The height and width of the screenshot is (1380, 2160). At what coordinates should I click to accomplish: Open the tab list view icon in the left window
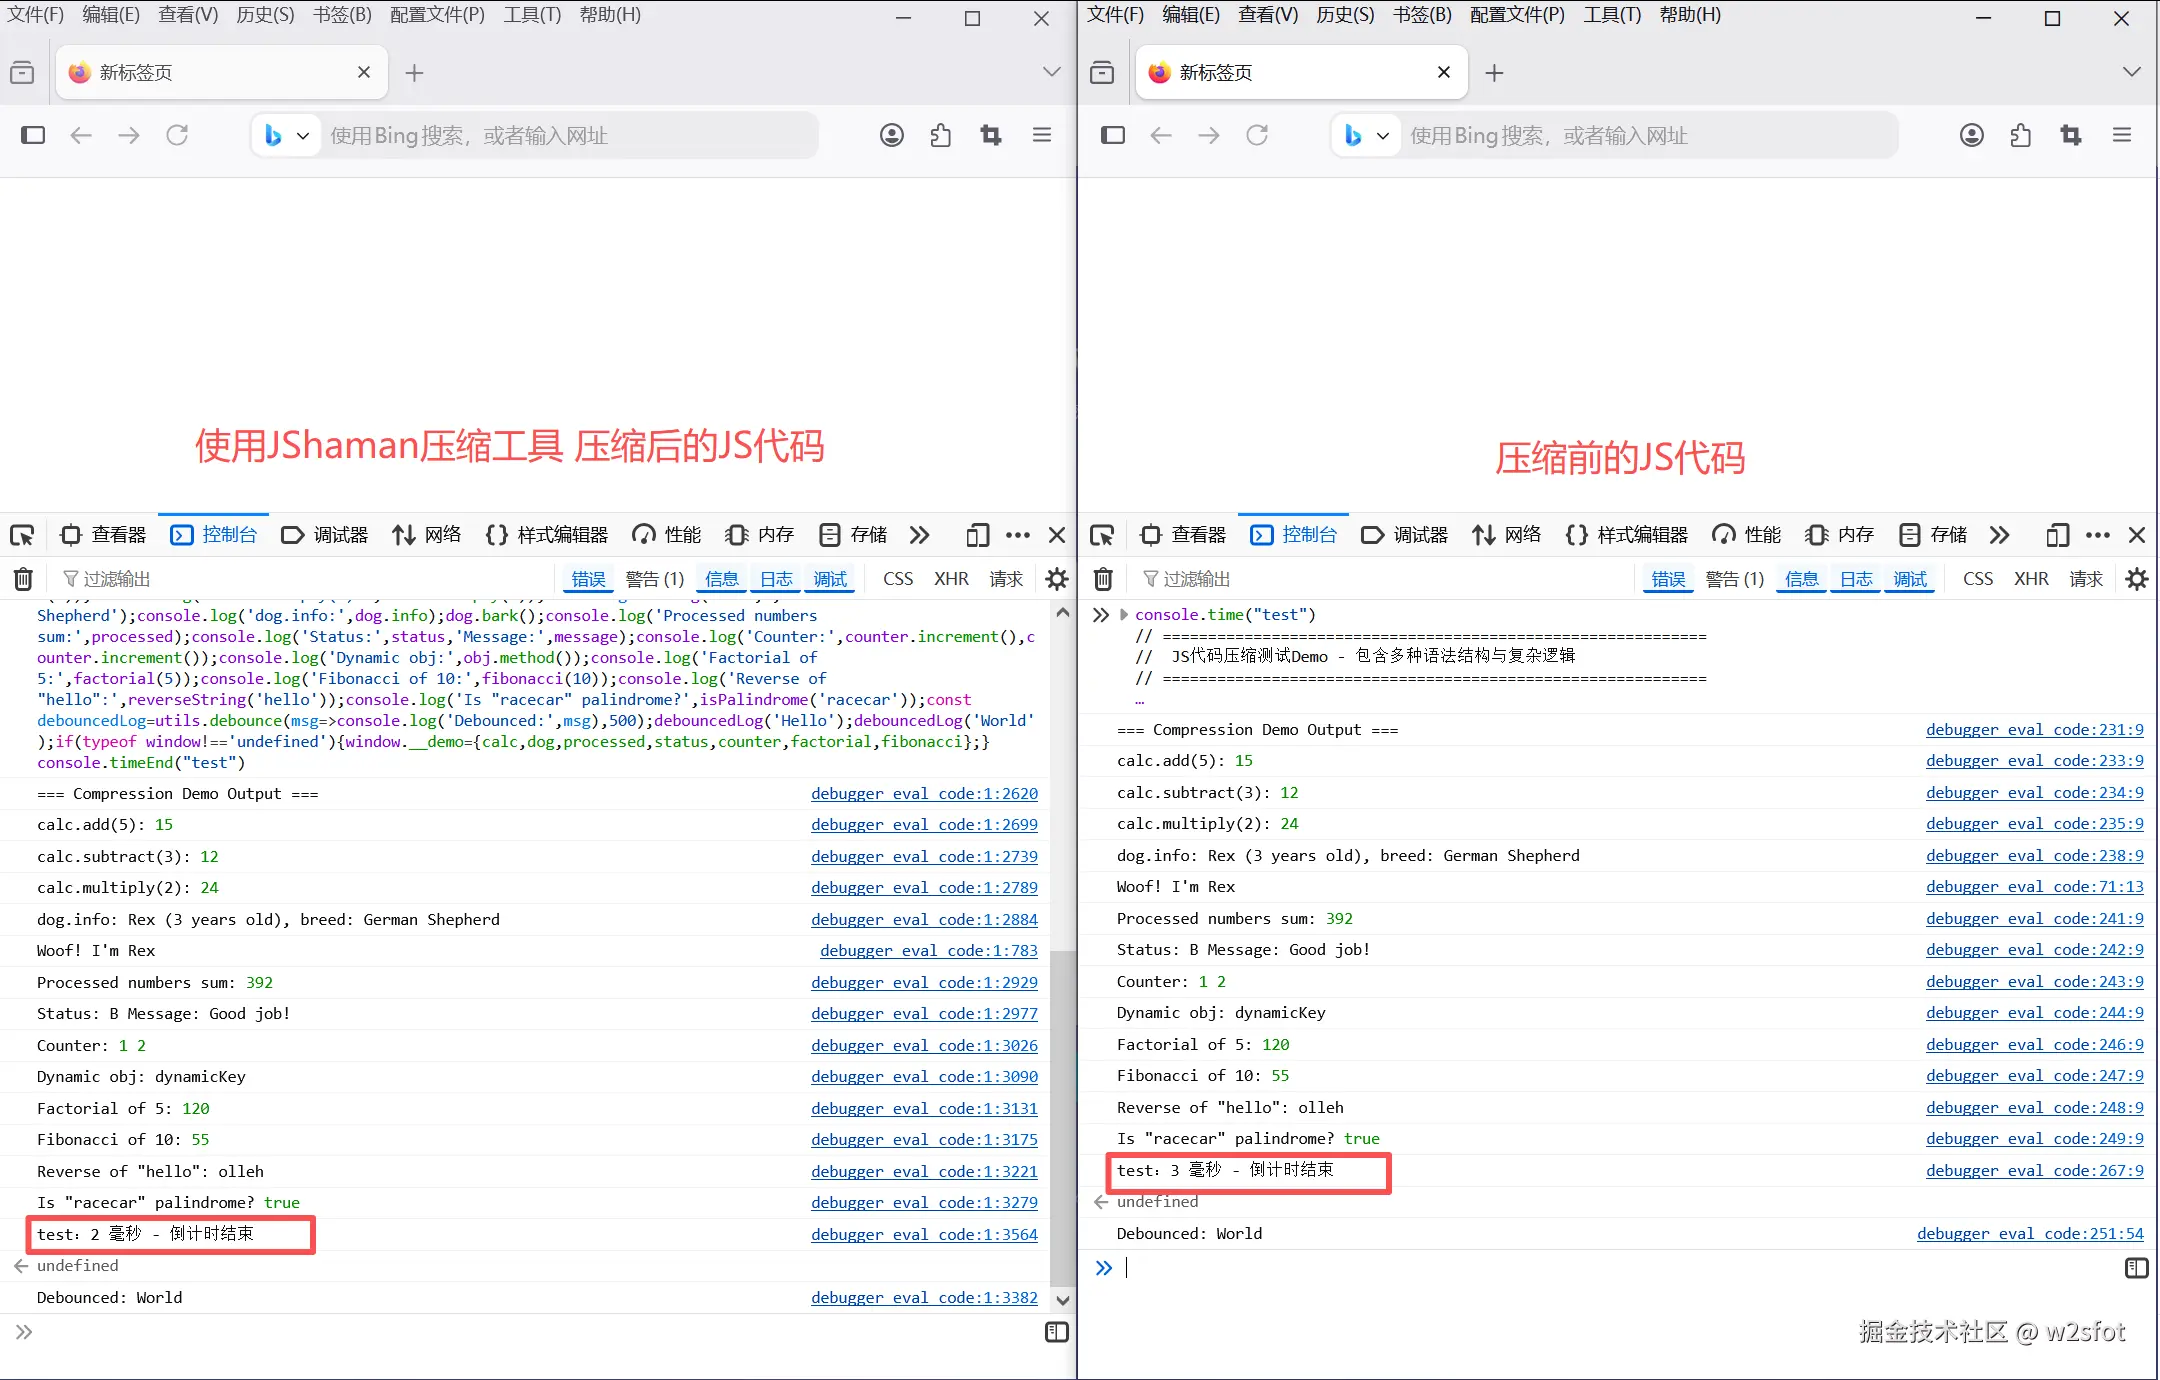(22, 72)
